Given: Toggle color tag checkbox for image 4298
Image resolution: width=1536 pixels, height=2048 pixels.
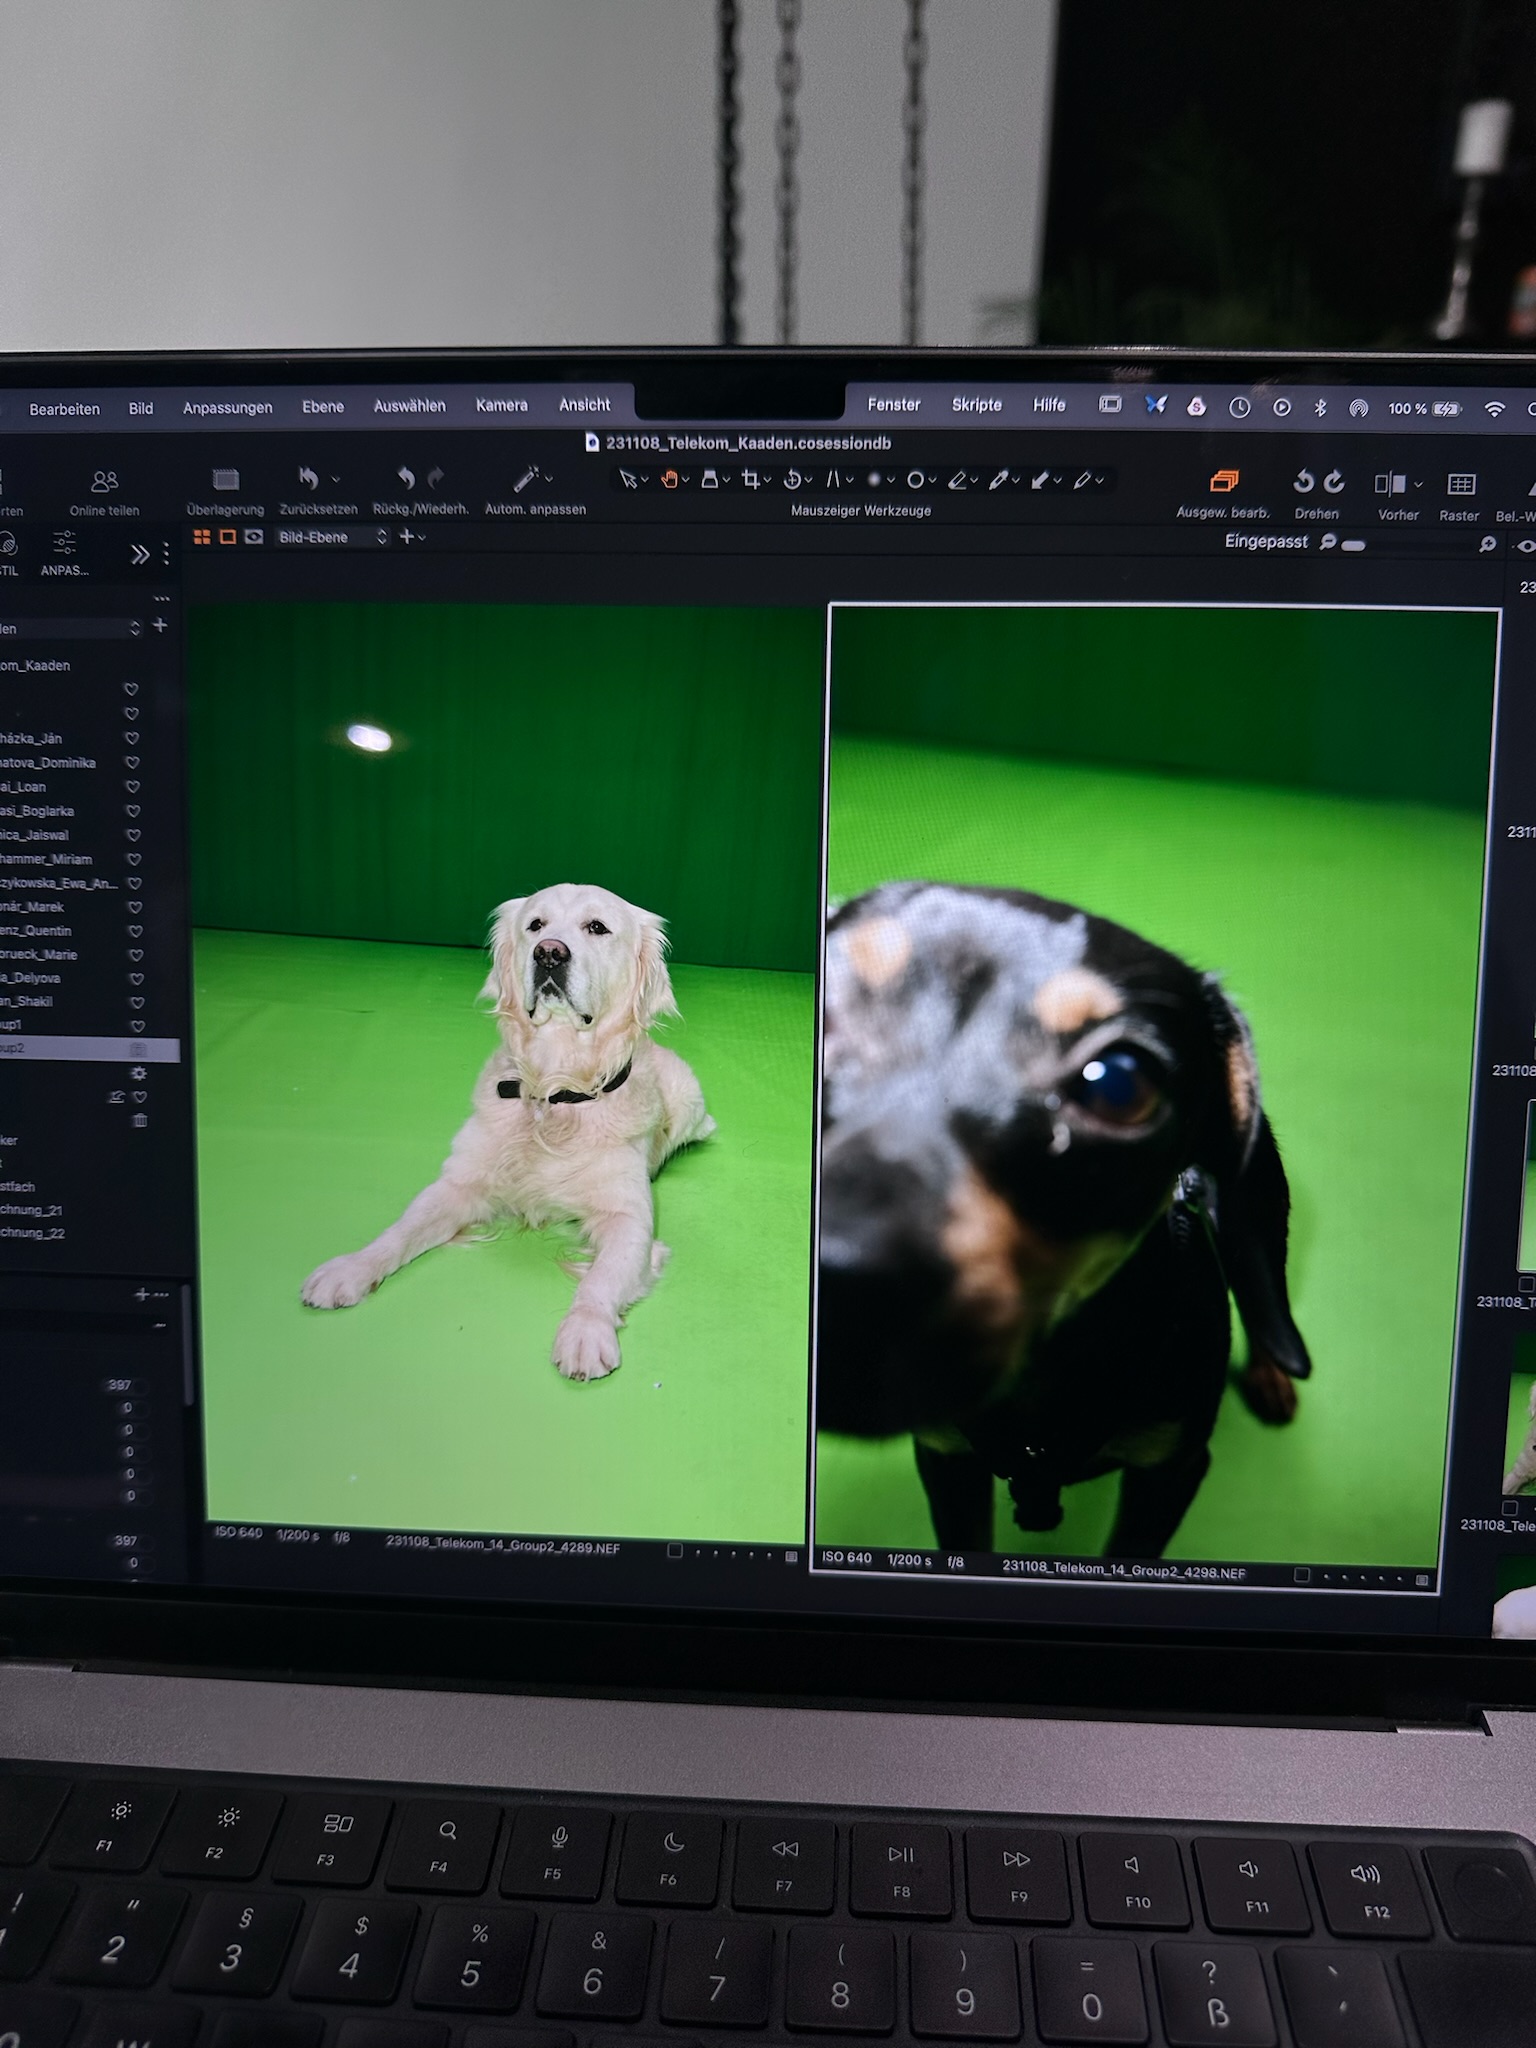Looking at the screenshot, I should pyautogui.click(x=1301, y=1575).
